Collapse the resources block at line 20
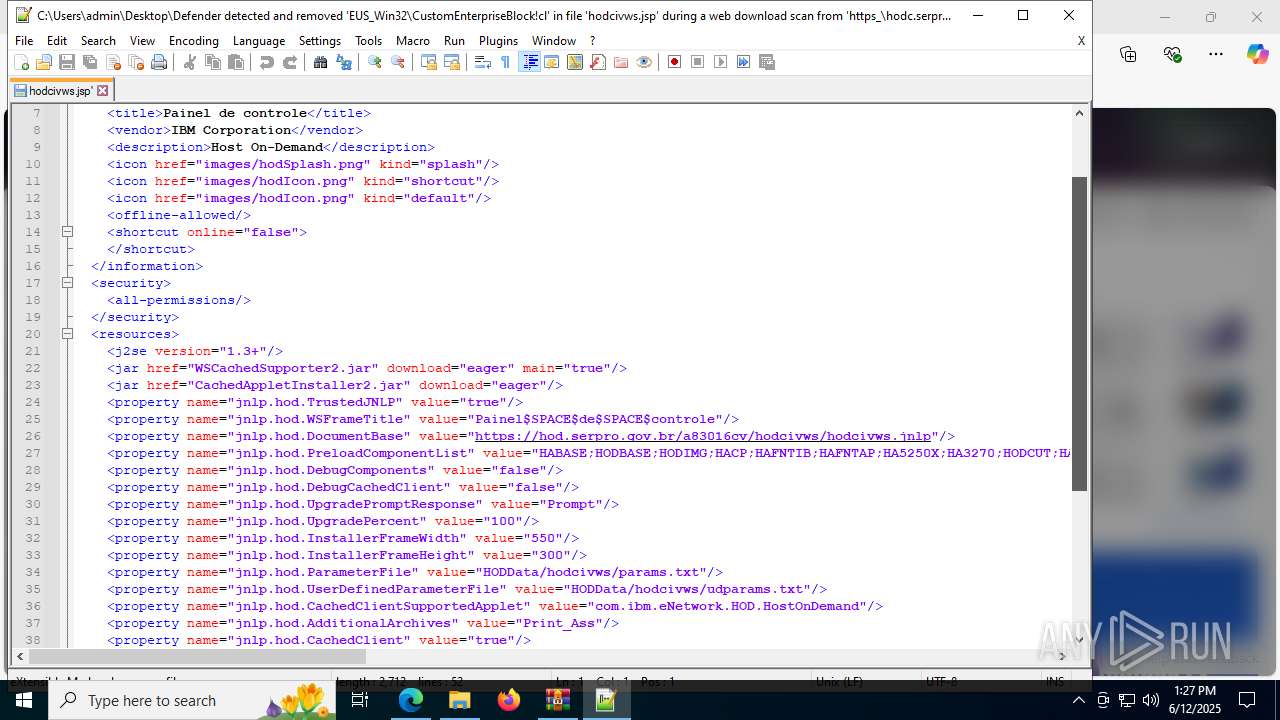Screen dimensions: 1280x720 (67, 334)
